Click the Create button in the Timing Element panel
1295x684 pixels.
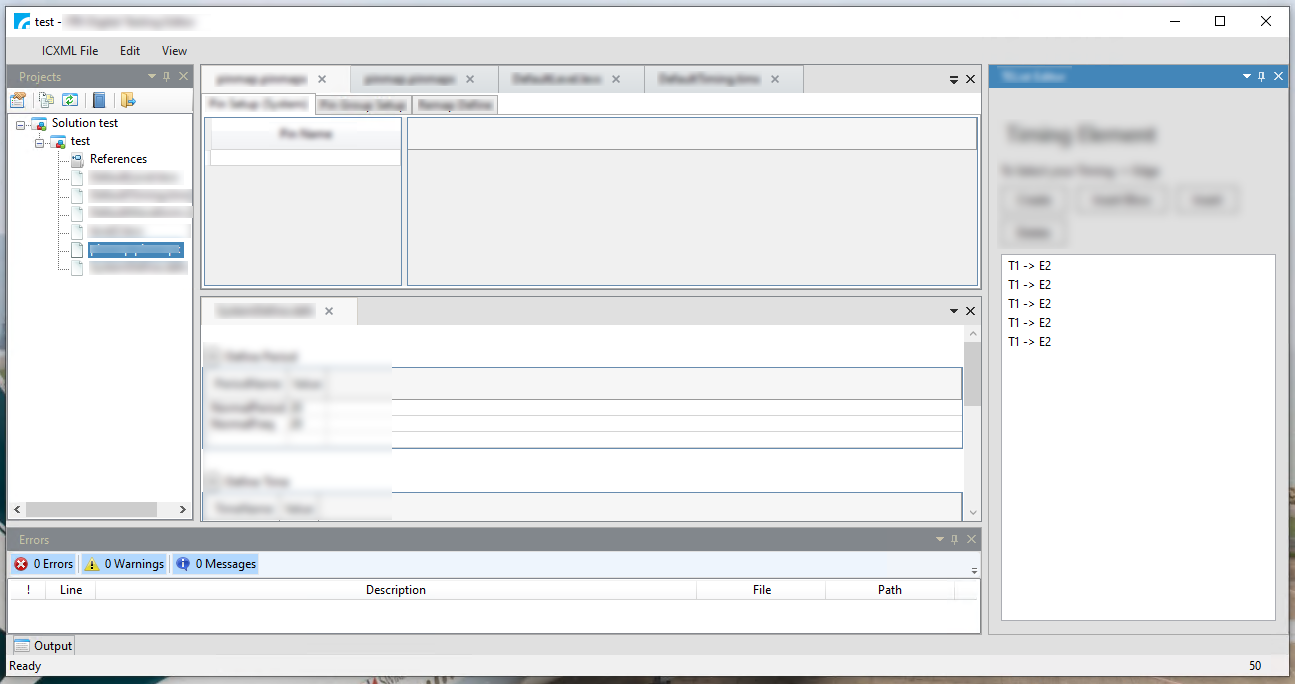[1033, 199]
